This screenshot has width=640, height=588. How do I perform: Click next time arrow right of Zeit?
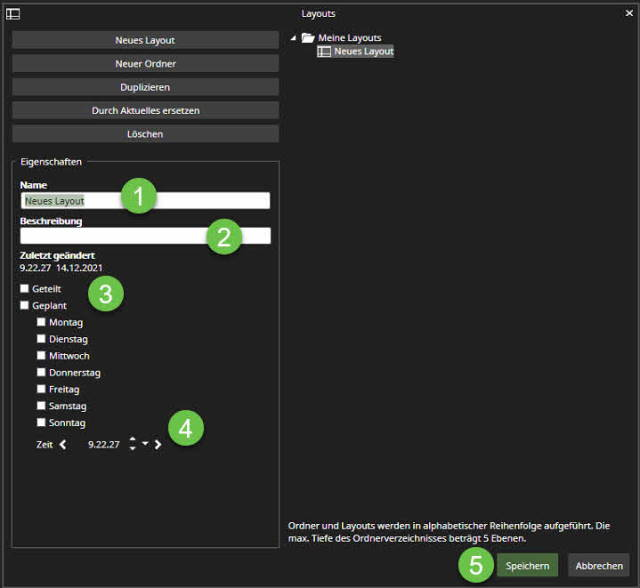pyautogui.click(x=158, y=444)
